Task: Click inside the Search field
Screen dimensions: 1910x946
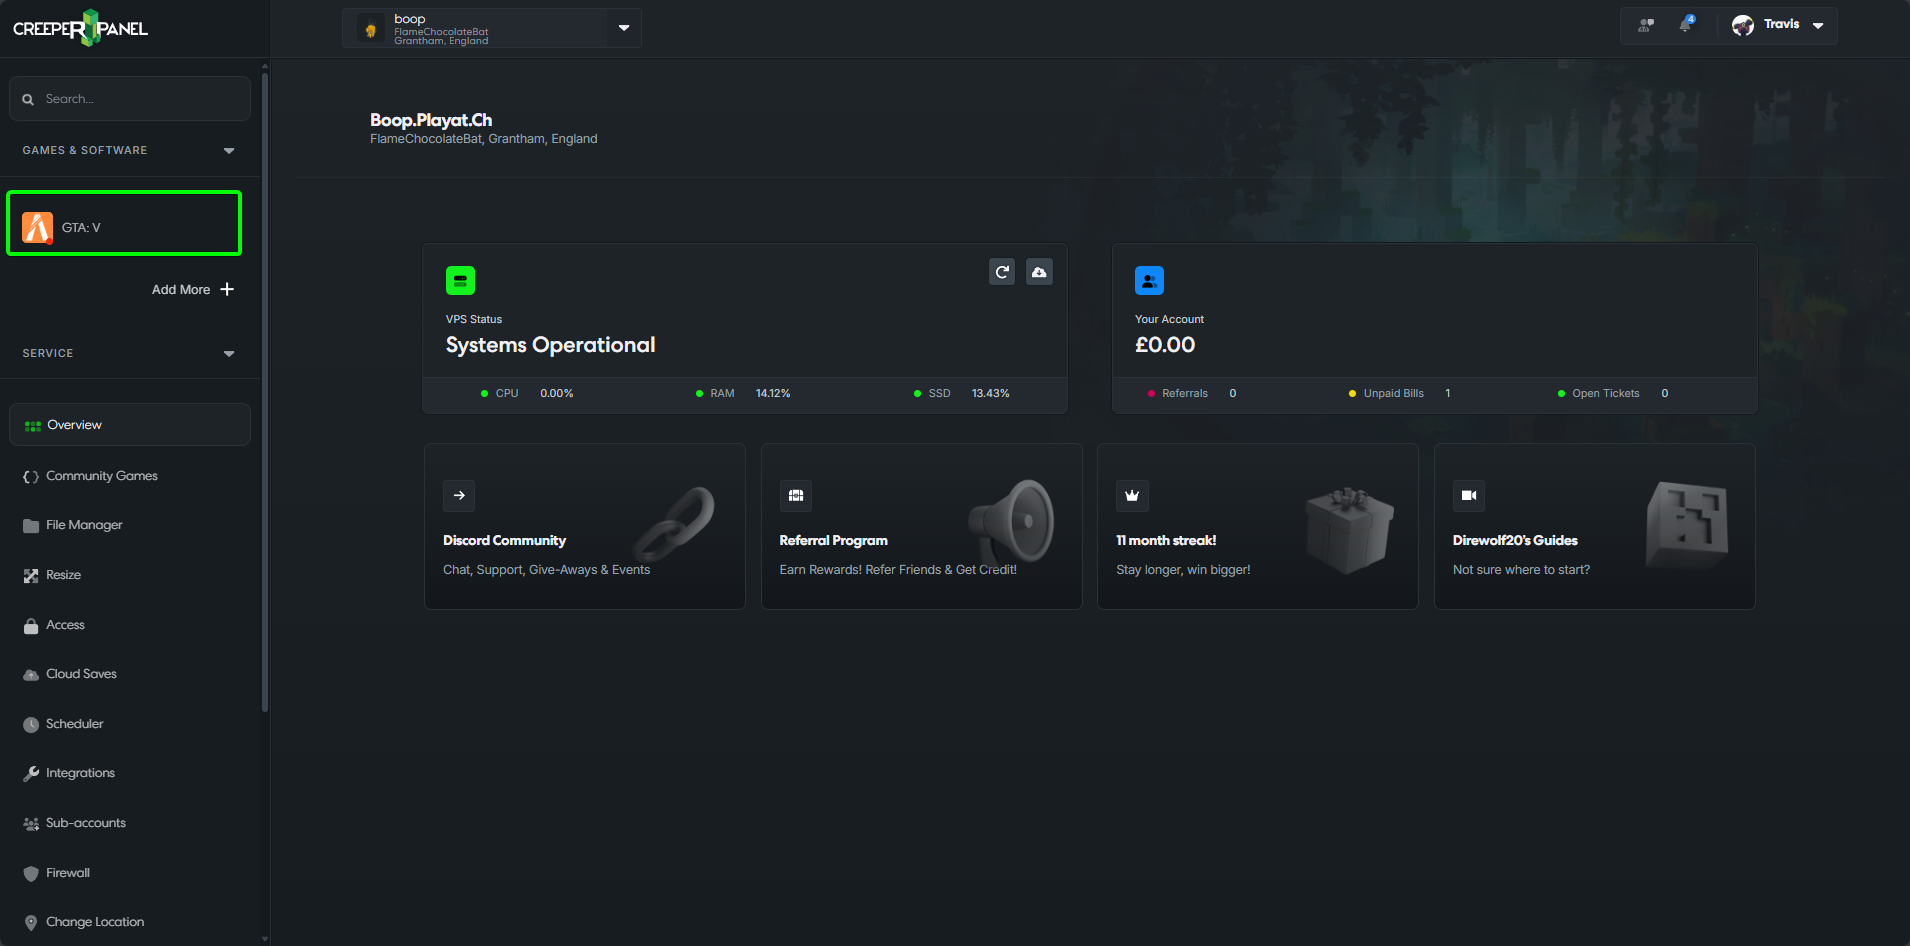Action: click(x=129, y=98)
